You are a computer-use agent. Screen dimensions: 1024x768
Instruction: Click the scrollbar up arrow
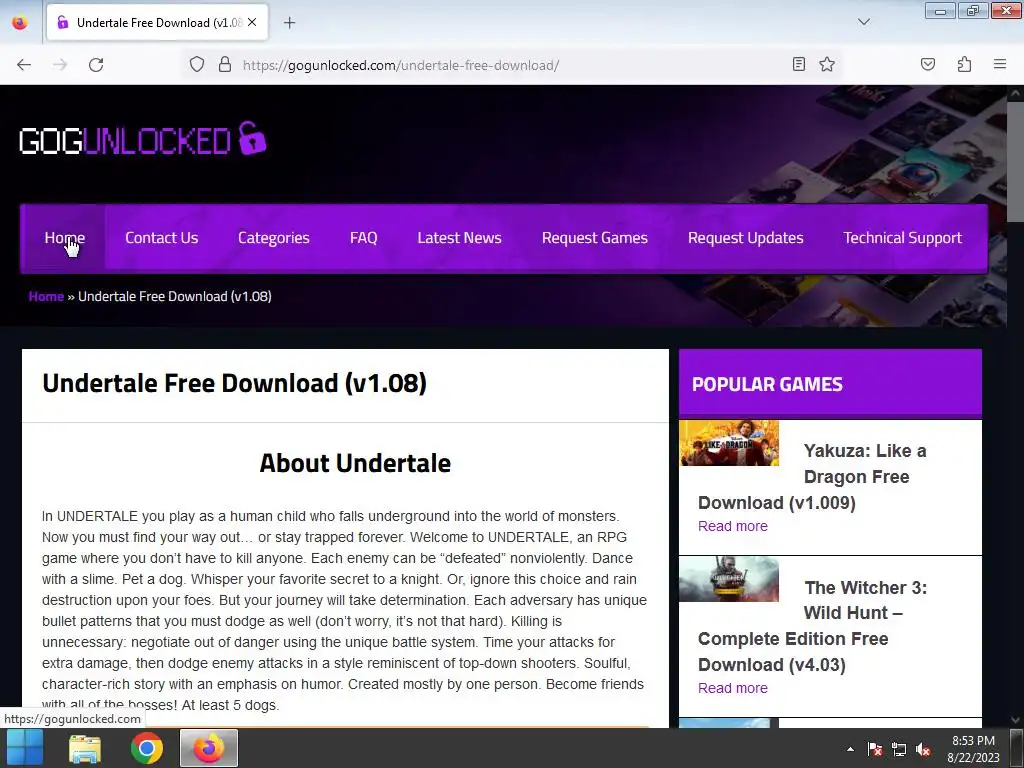click(1015, 93)
